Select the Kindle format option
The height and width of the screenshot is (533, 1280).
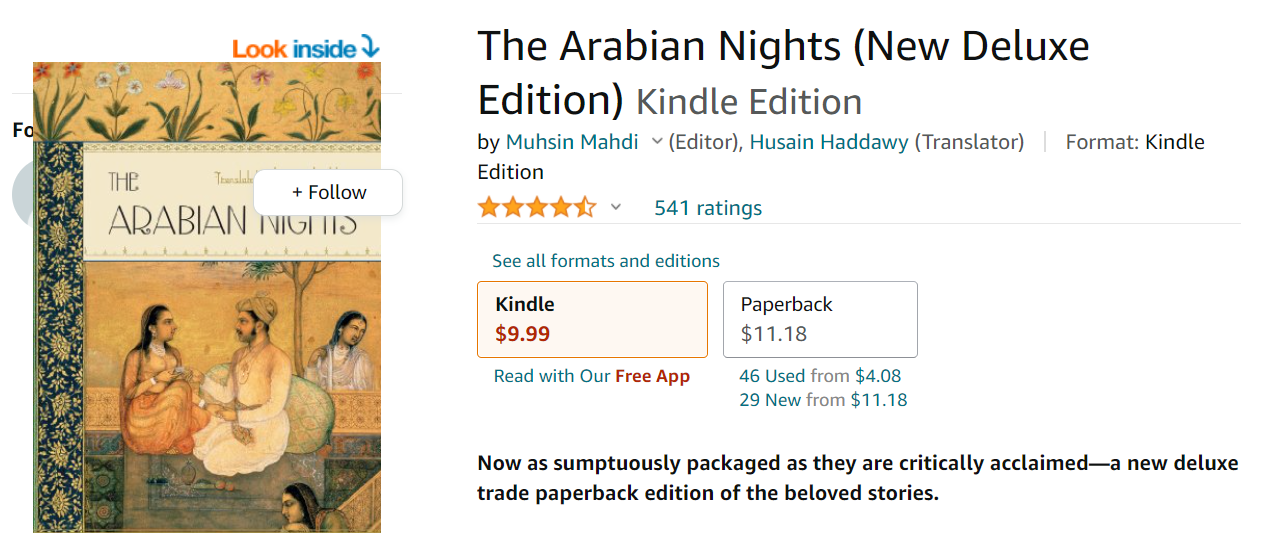pyautogui.click(x=592, y=319)
